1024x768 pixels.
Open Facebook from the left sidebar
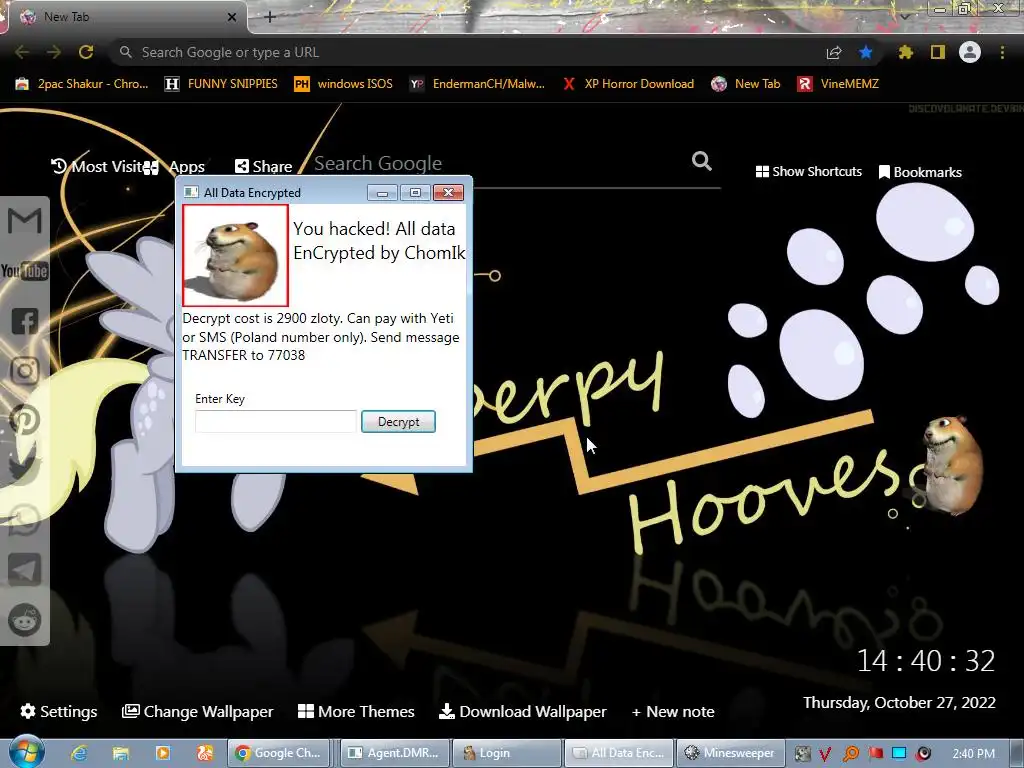(x=25, y=321)
